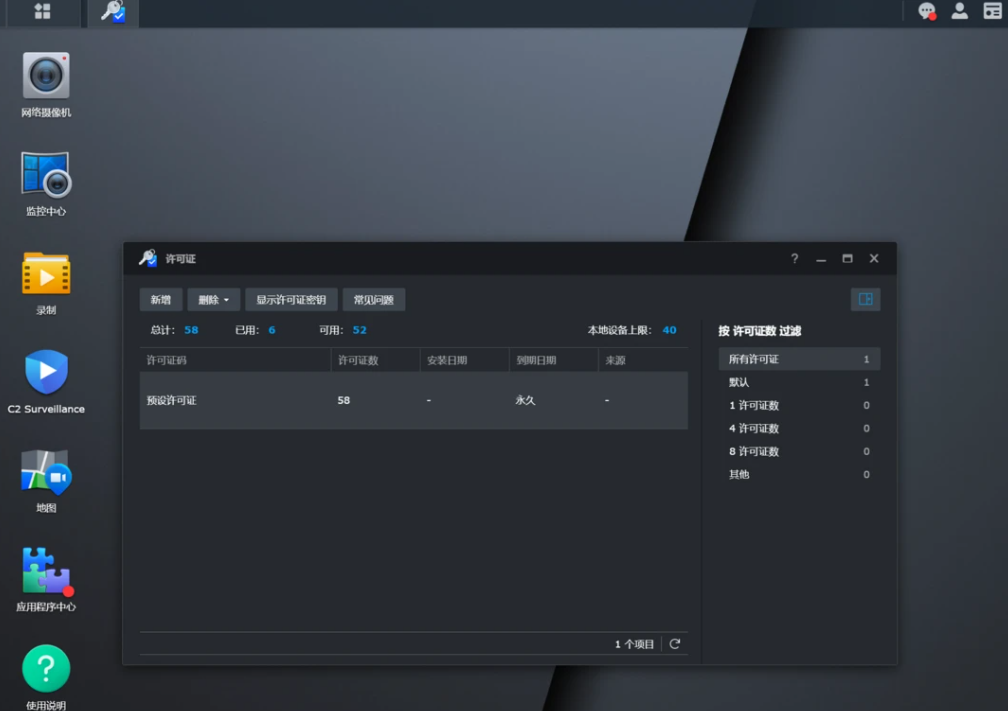Viewport: 1008px width, 711px height.
Task: Filter by 1 许可证数
Action: point(799,405)
